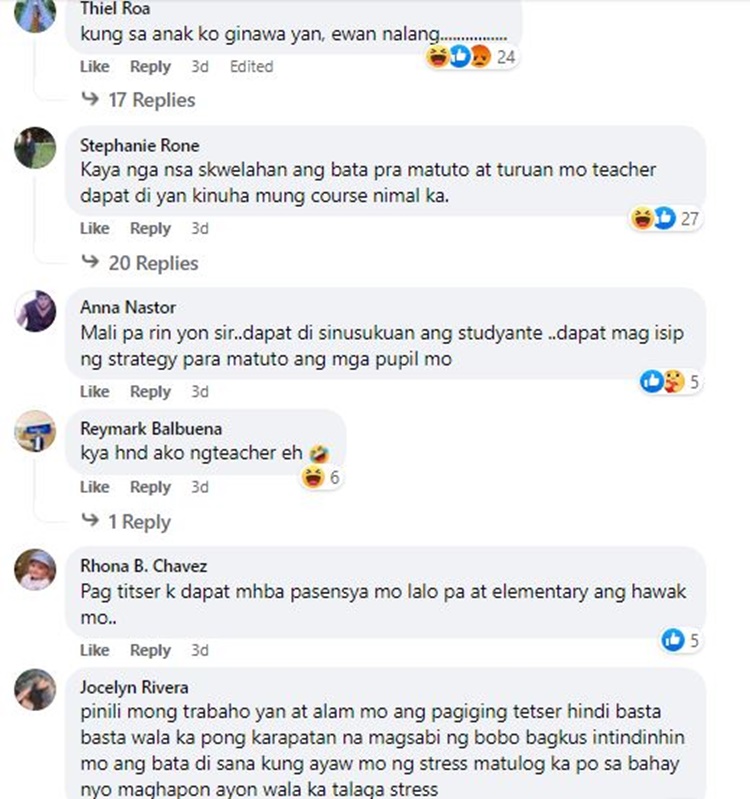Open reaction icons on Thiel Roa's comment
This screenshot has width=750, height=799.
coord(460,57)
